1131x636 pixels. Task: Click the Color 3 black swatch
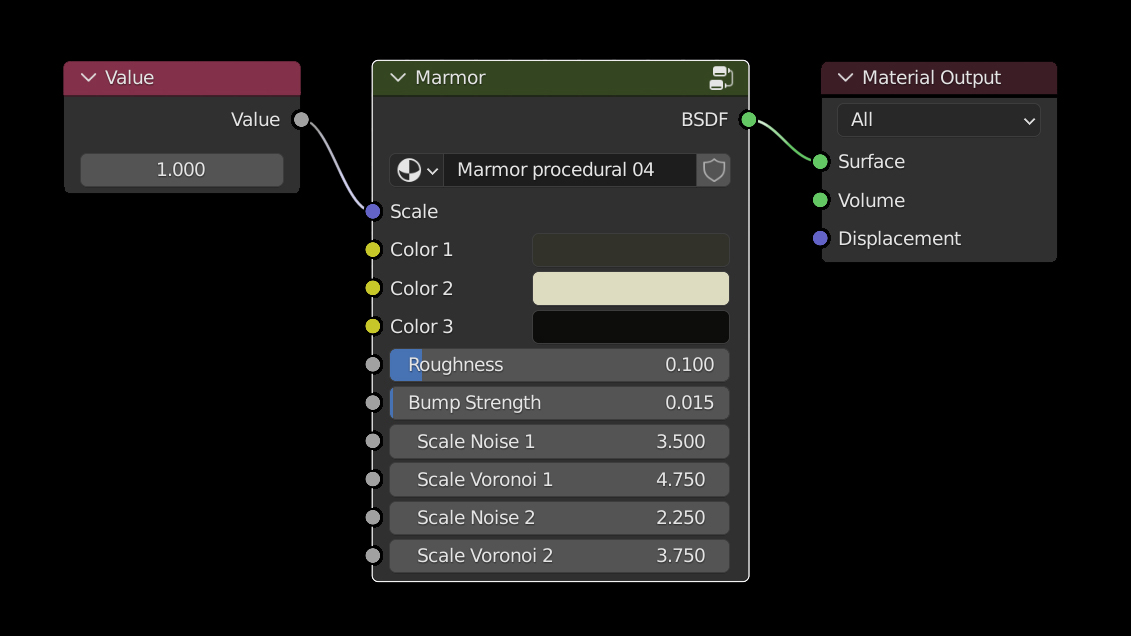(x=630, y=327)
